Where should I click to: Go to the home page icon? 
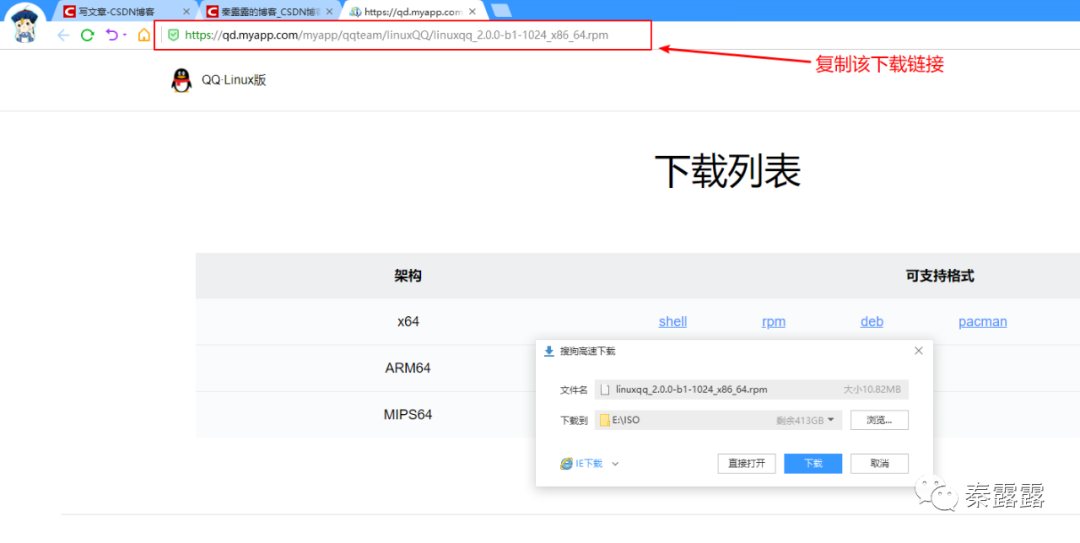point(143,35)
